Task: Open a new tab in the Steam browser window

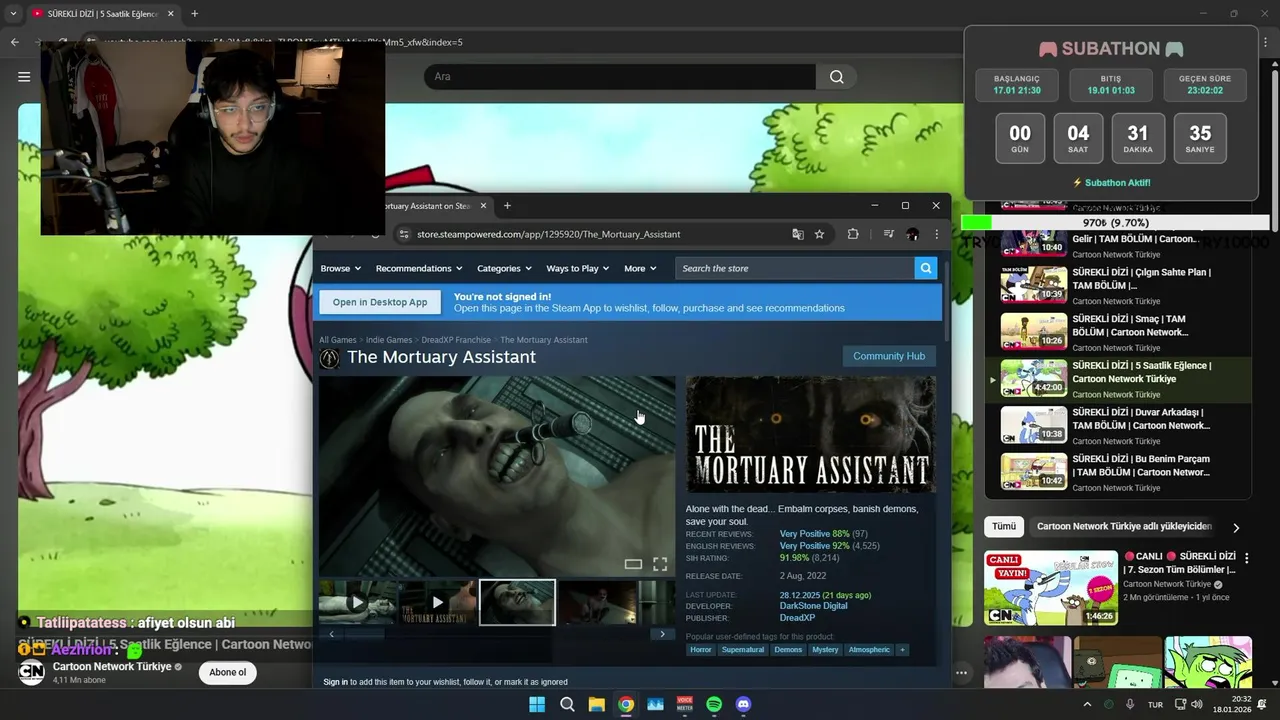Action: (x=507, y=206)
